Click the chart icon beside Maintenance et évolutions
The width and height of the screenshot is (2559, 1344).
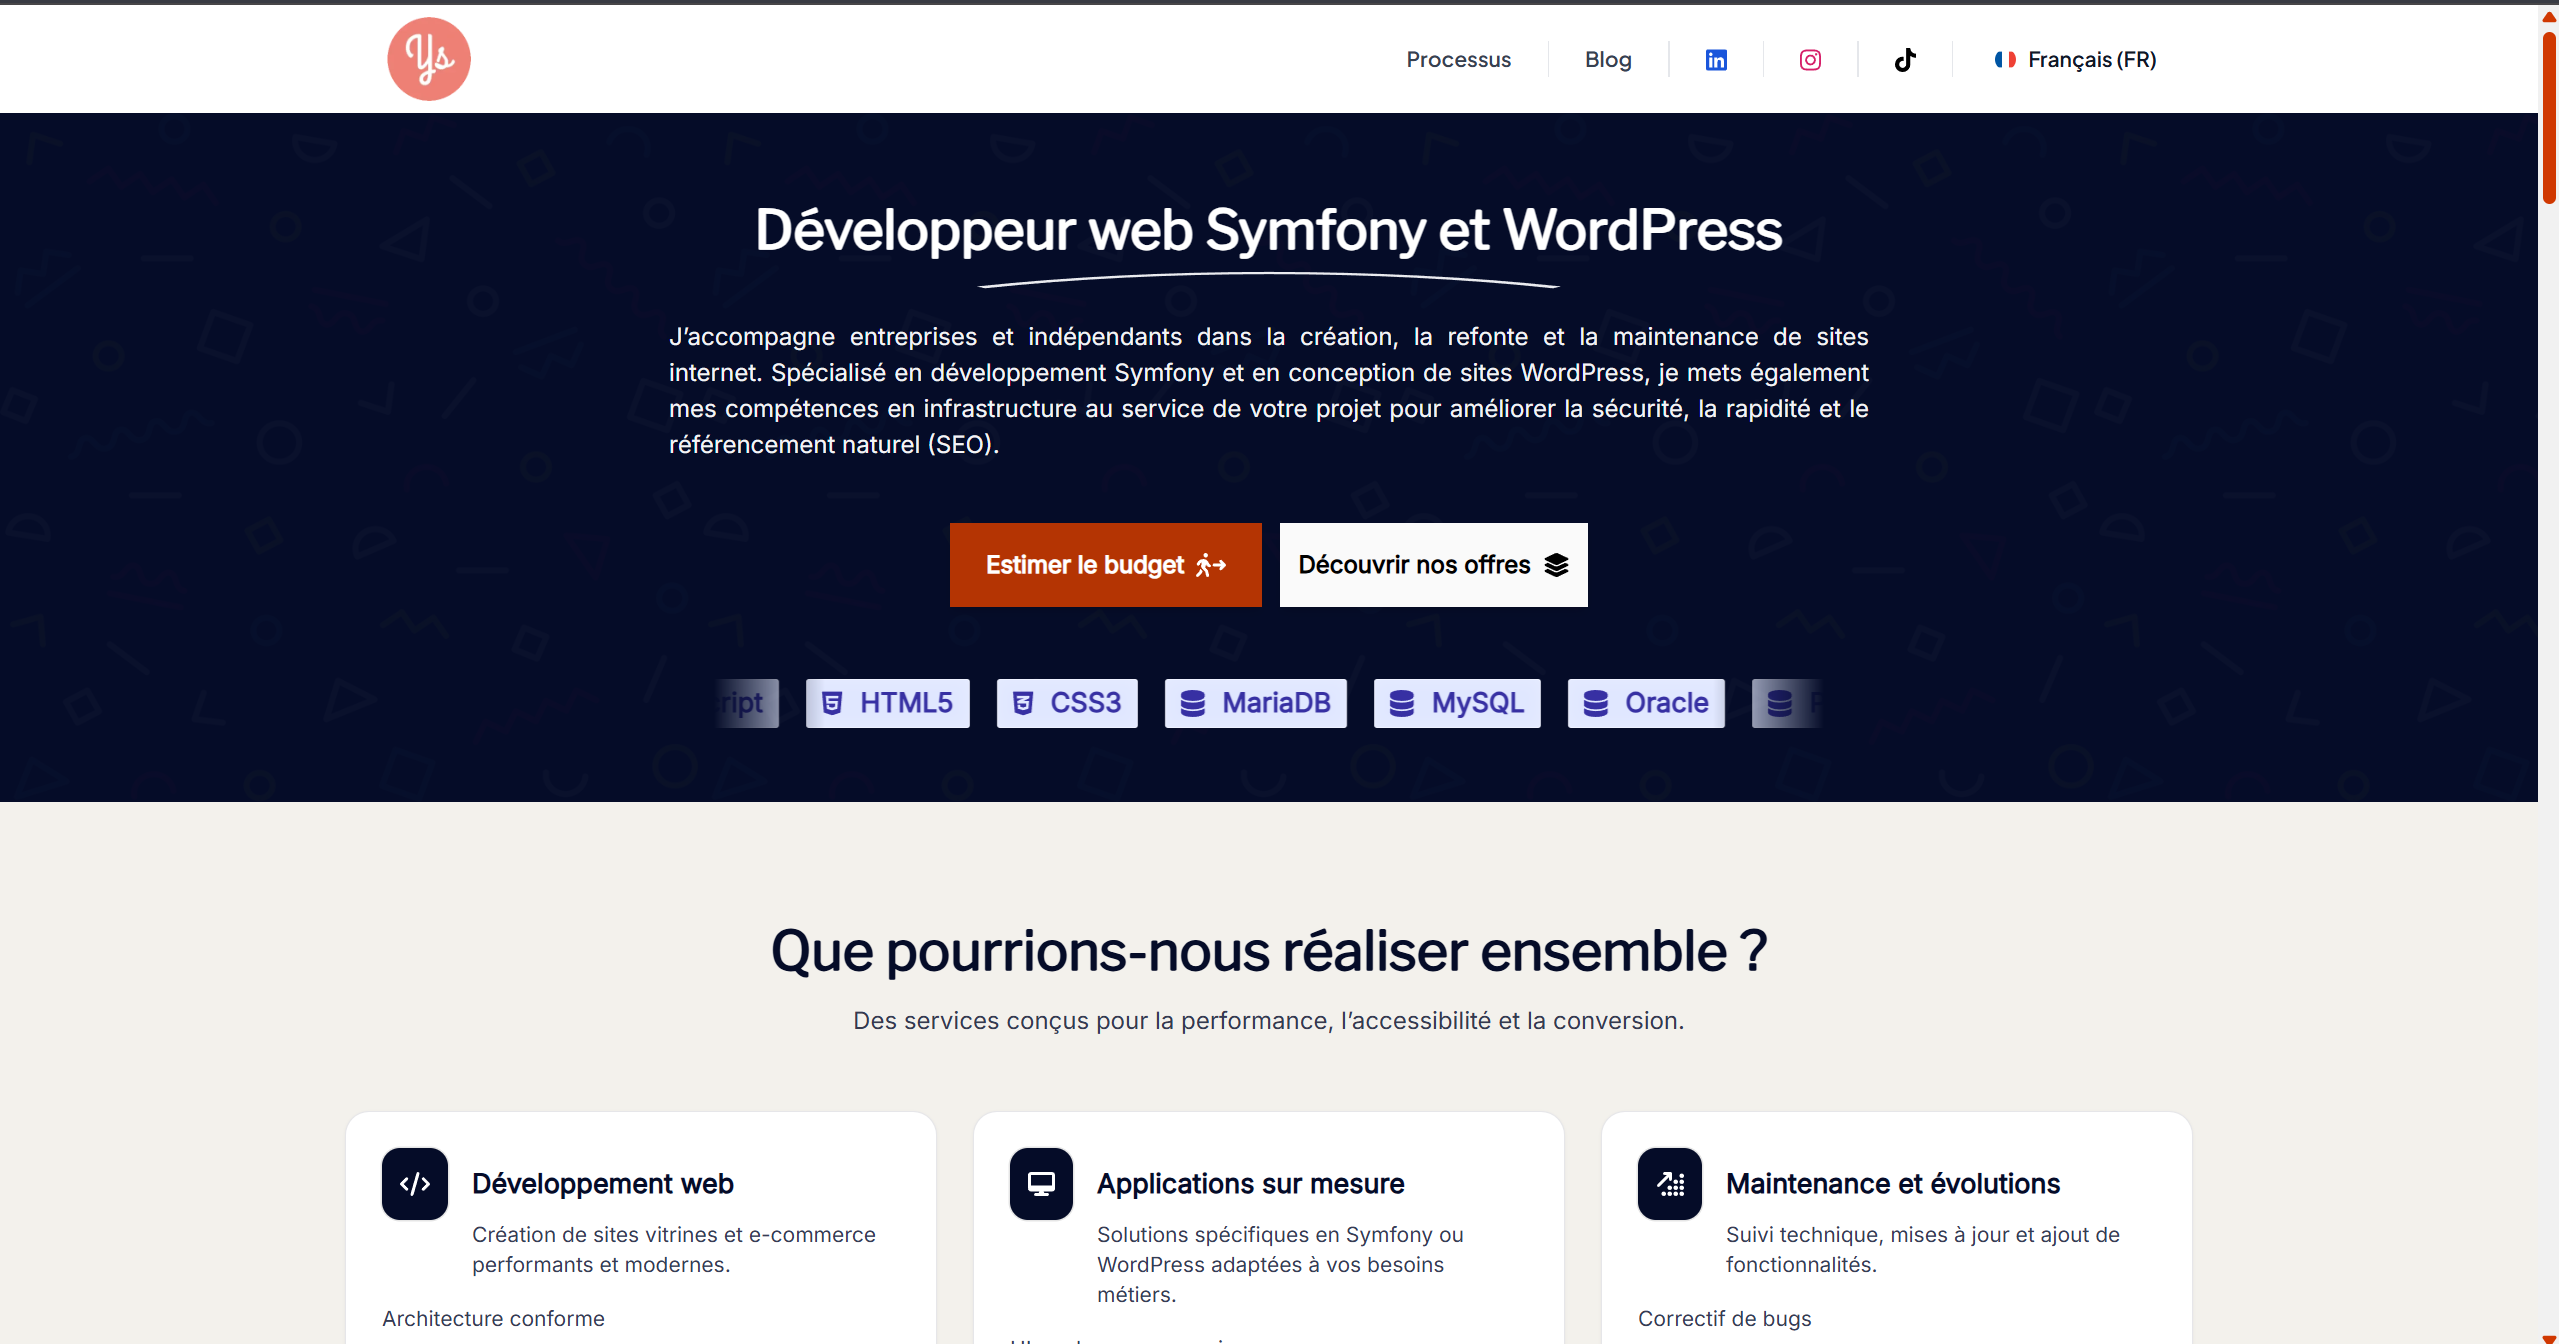pos(1670,1184)
